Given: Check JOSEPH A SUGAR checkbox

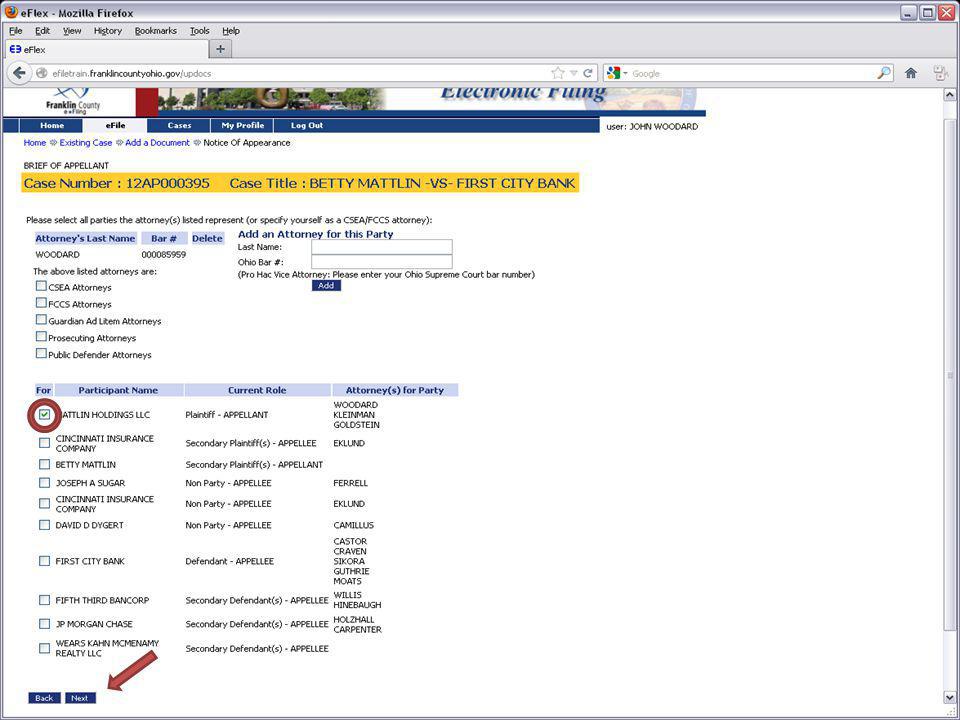Looking at the screenshot, I should [44, 482].
